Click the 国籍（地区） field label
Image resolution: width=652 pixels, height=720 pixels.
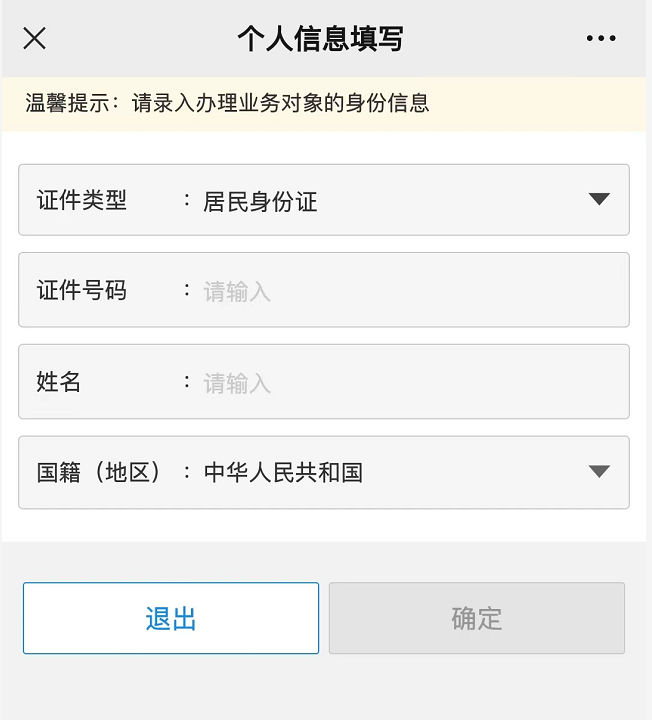pos(100,473)
